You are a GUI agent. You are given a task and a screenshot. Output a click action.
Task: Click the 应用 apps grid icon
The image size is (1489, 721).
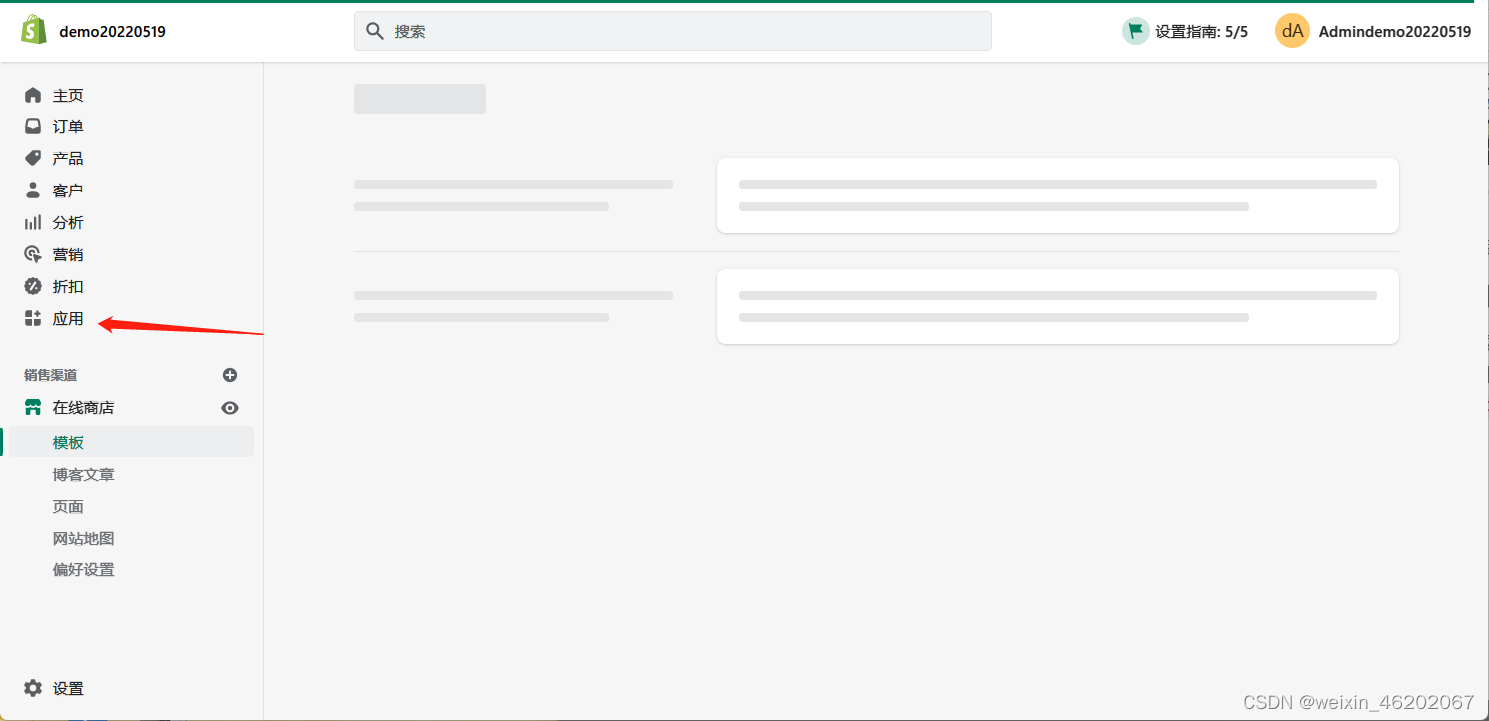click(33, 318)
